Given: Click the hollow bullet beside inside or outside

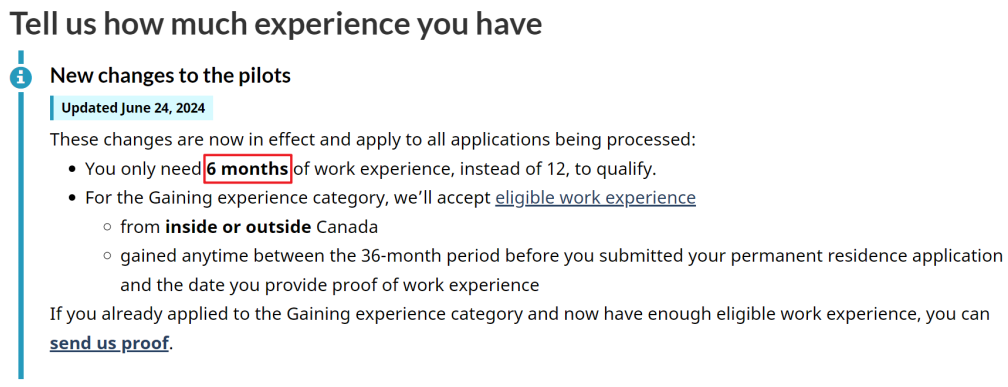Looking at the screenshot, I should [108, 228].
